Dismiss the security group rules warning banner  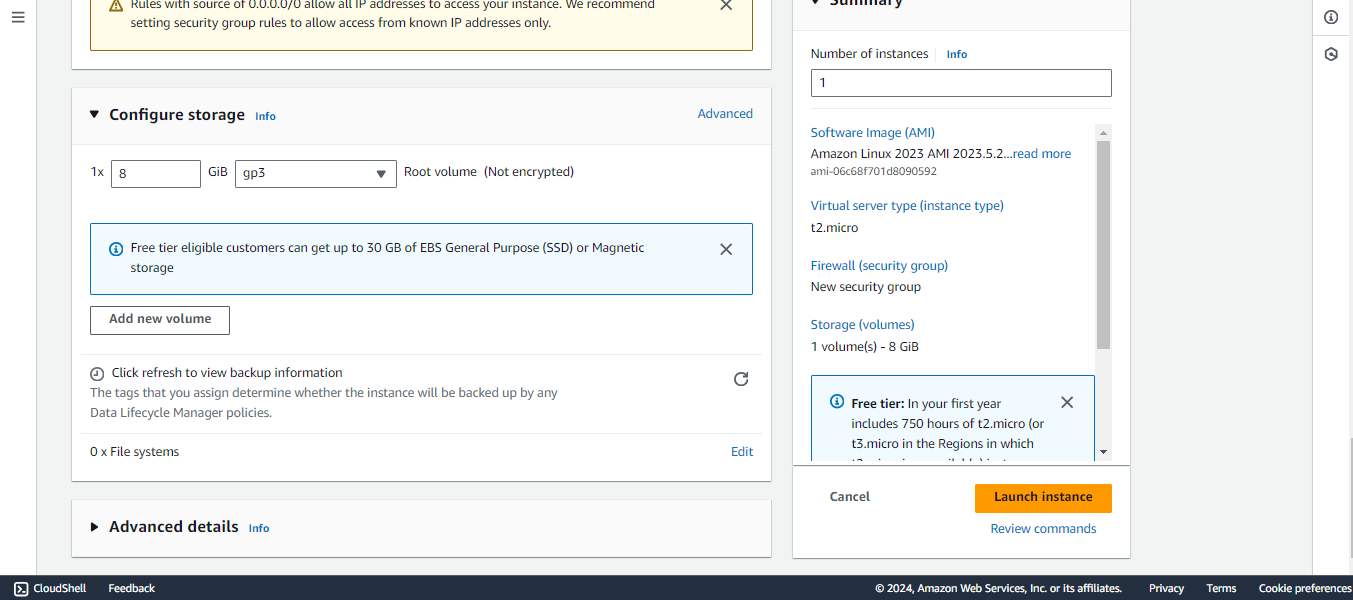pos(725,6)
